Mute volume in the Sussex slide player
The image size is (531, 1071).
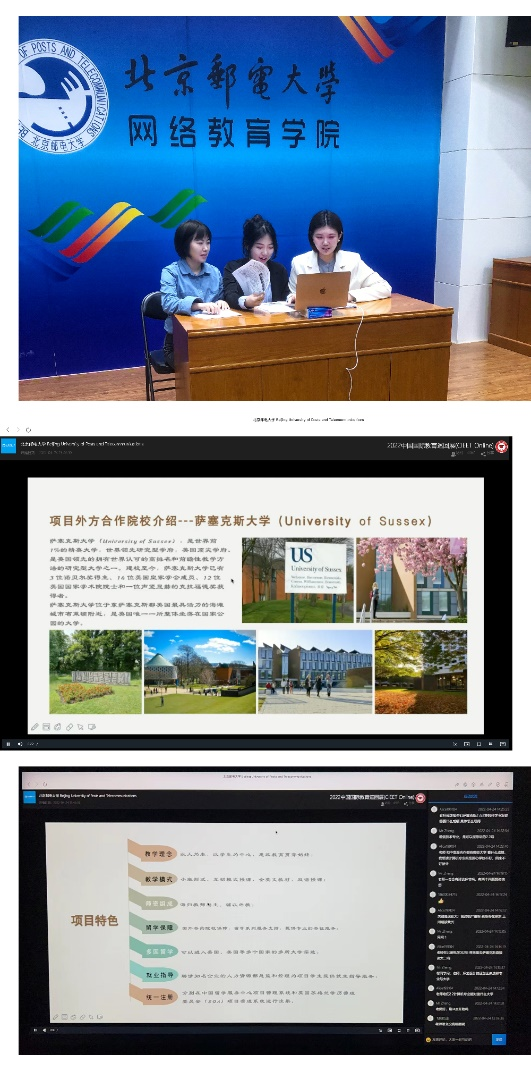[x=20, y=744]
